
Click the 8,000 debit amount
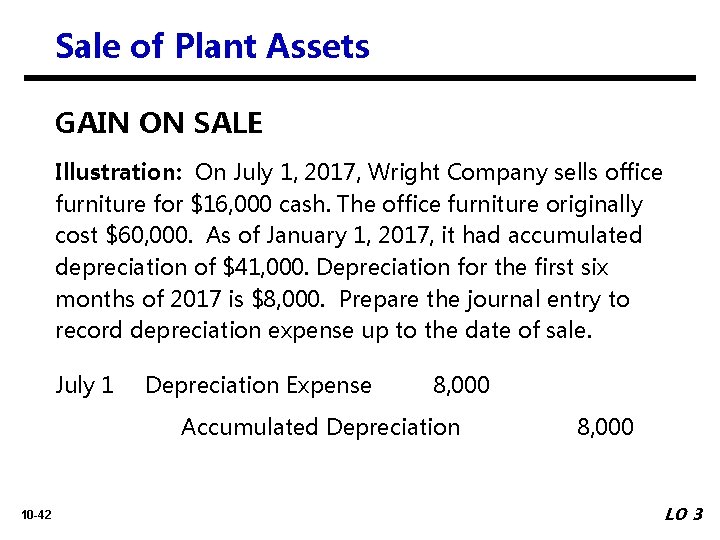tap(461, 385)
